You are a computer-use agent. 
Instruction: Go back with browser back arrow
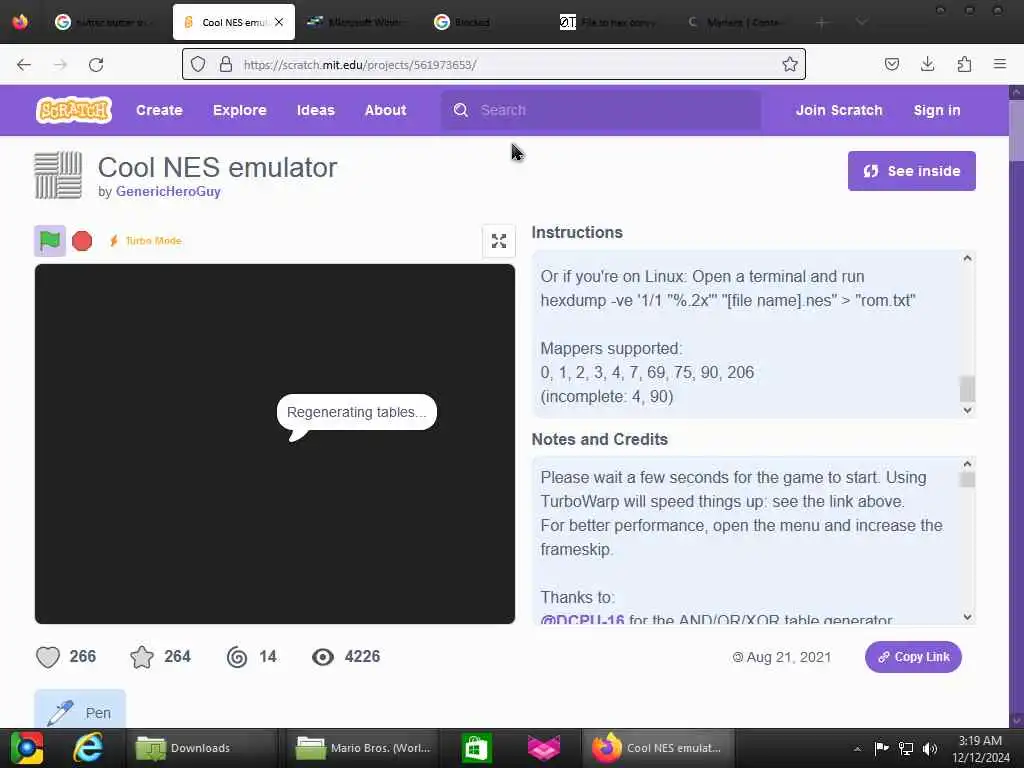click(24, 65)
